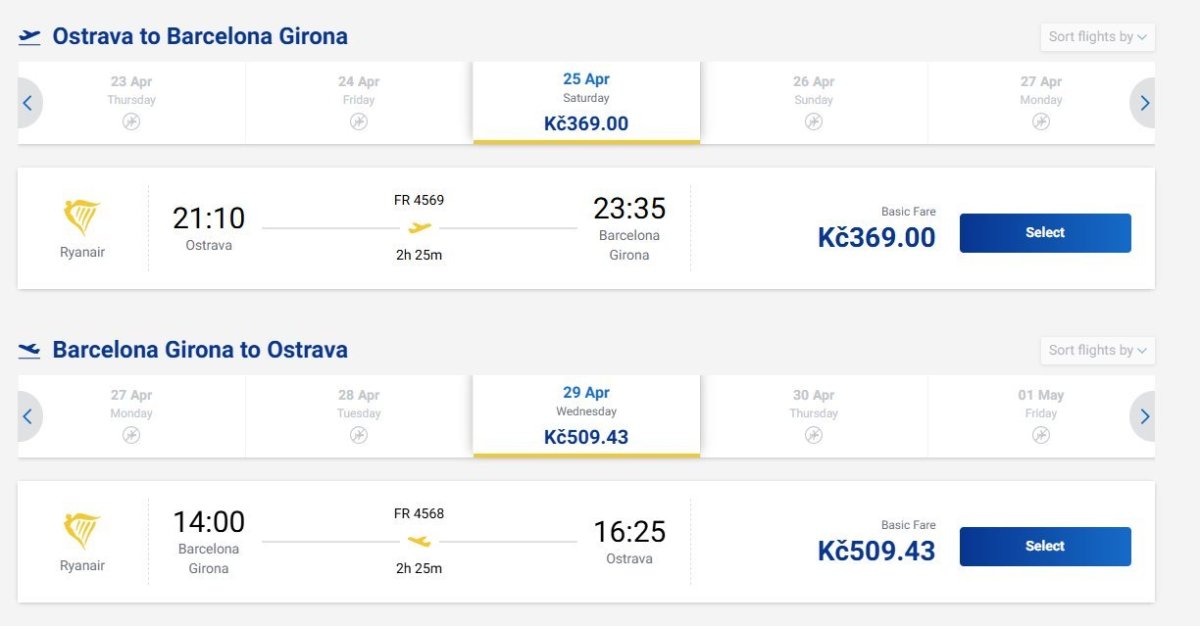Click the outbound previous dates left arrow

click(27, 103)
